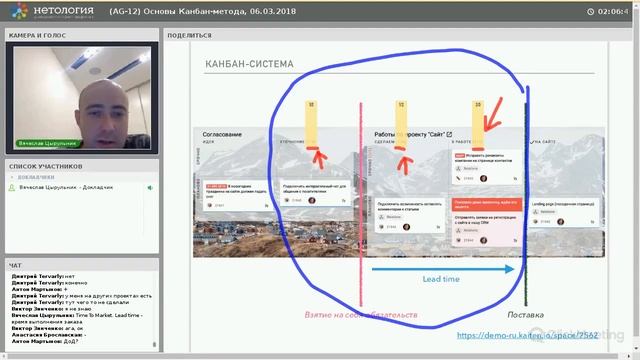Click message Виктор Звиченко: ага, ок
Image resolution: width=640 pixels, height=360 pixels.
click(47, 329)
